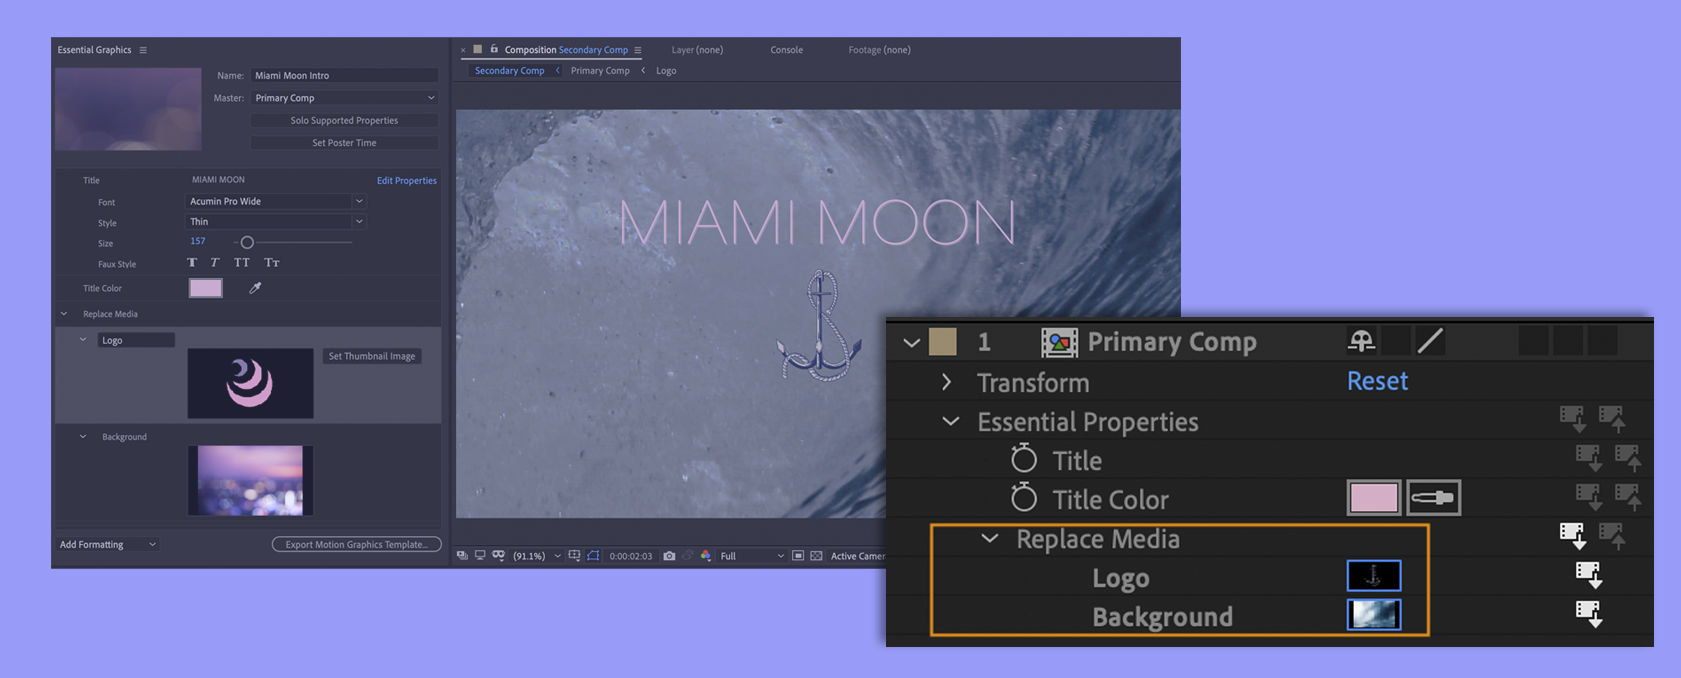This screenshot has width=1681, height=678.
Task: Click the Set Thumbnail Image button
Action: [x=372, y=356]
